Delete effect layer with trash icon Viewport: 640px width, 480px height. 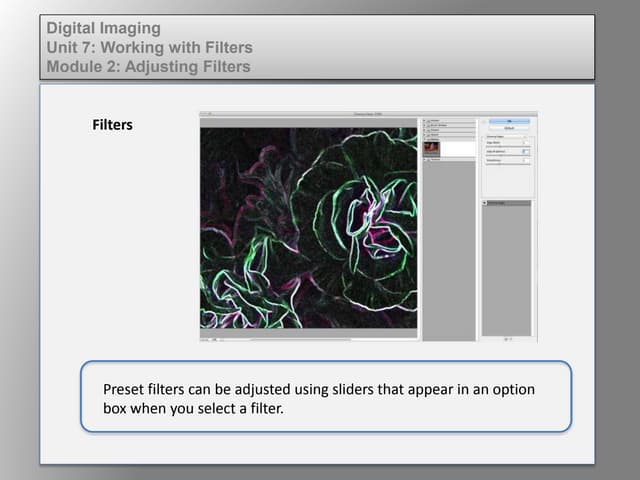click(x=511, y=338)
